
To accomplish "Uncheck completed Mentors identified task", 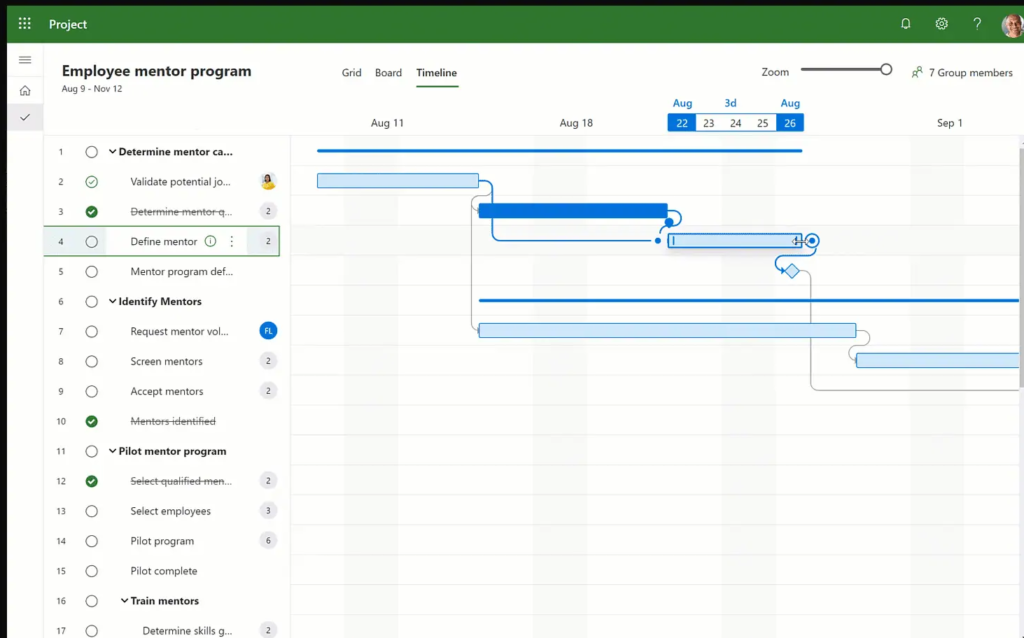I will pyautogui.click(x=92, y=421).
